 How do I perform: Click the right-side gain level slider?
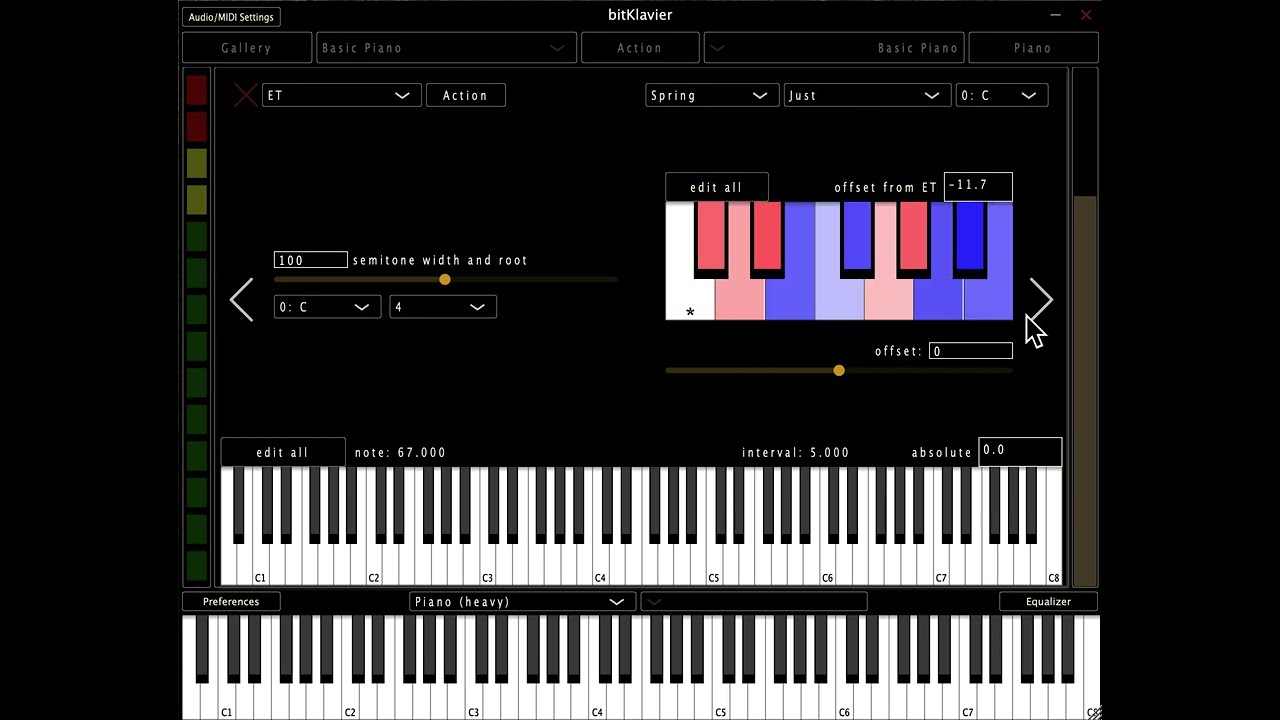1085,326
